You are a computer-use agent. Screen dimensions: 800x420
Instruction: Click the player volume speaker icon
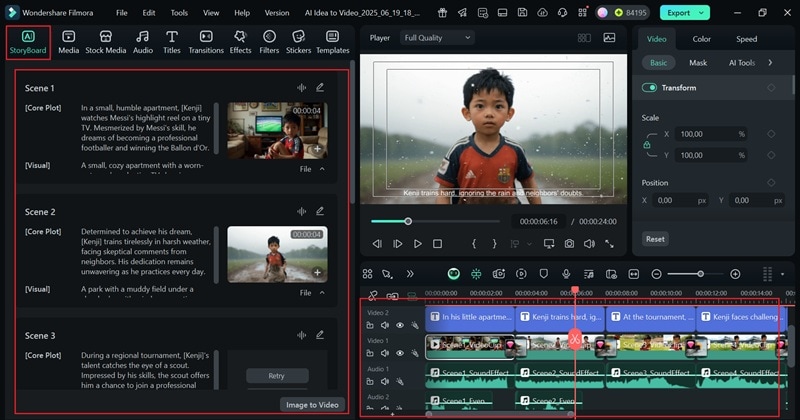pyautogui.click(x=589, y=244)
